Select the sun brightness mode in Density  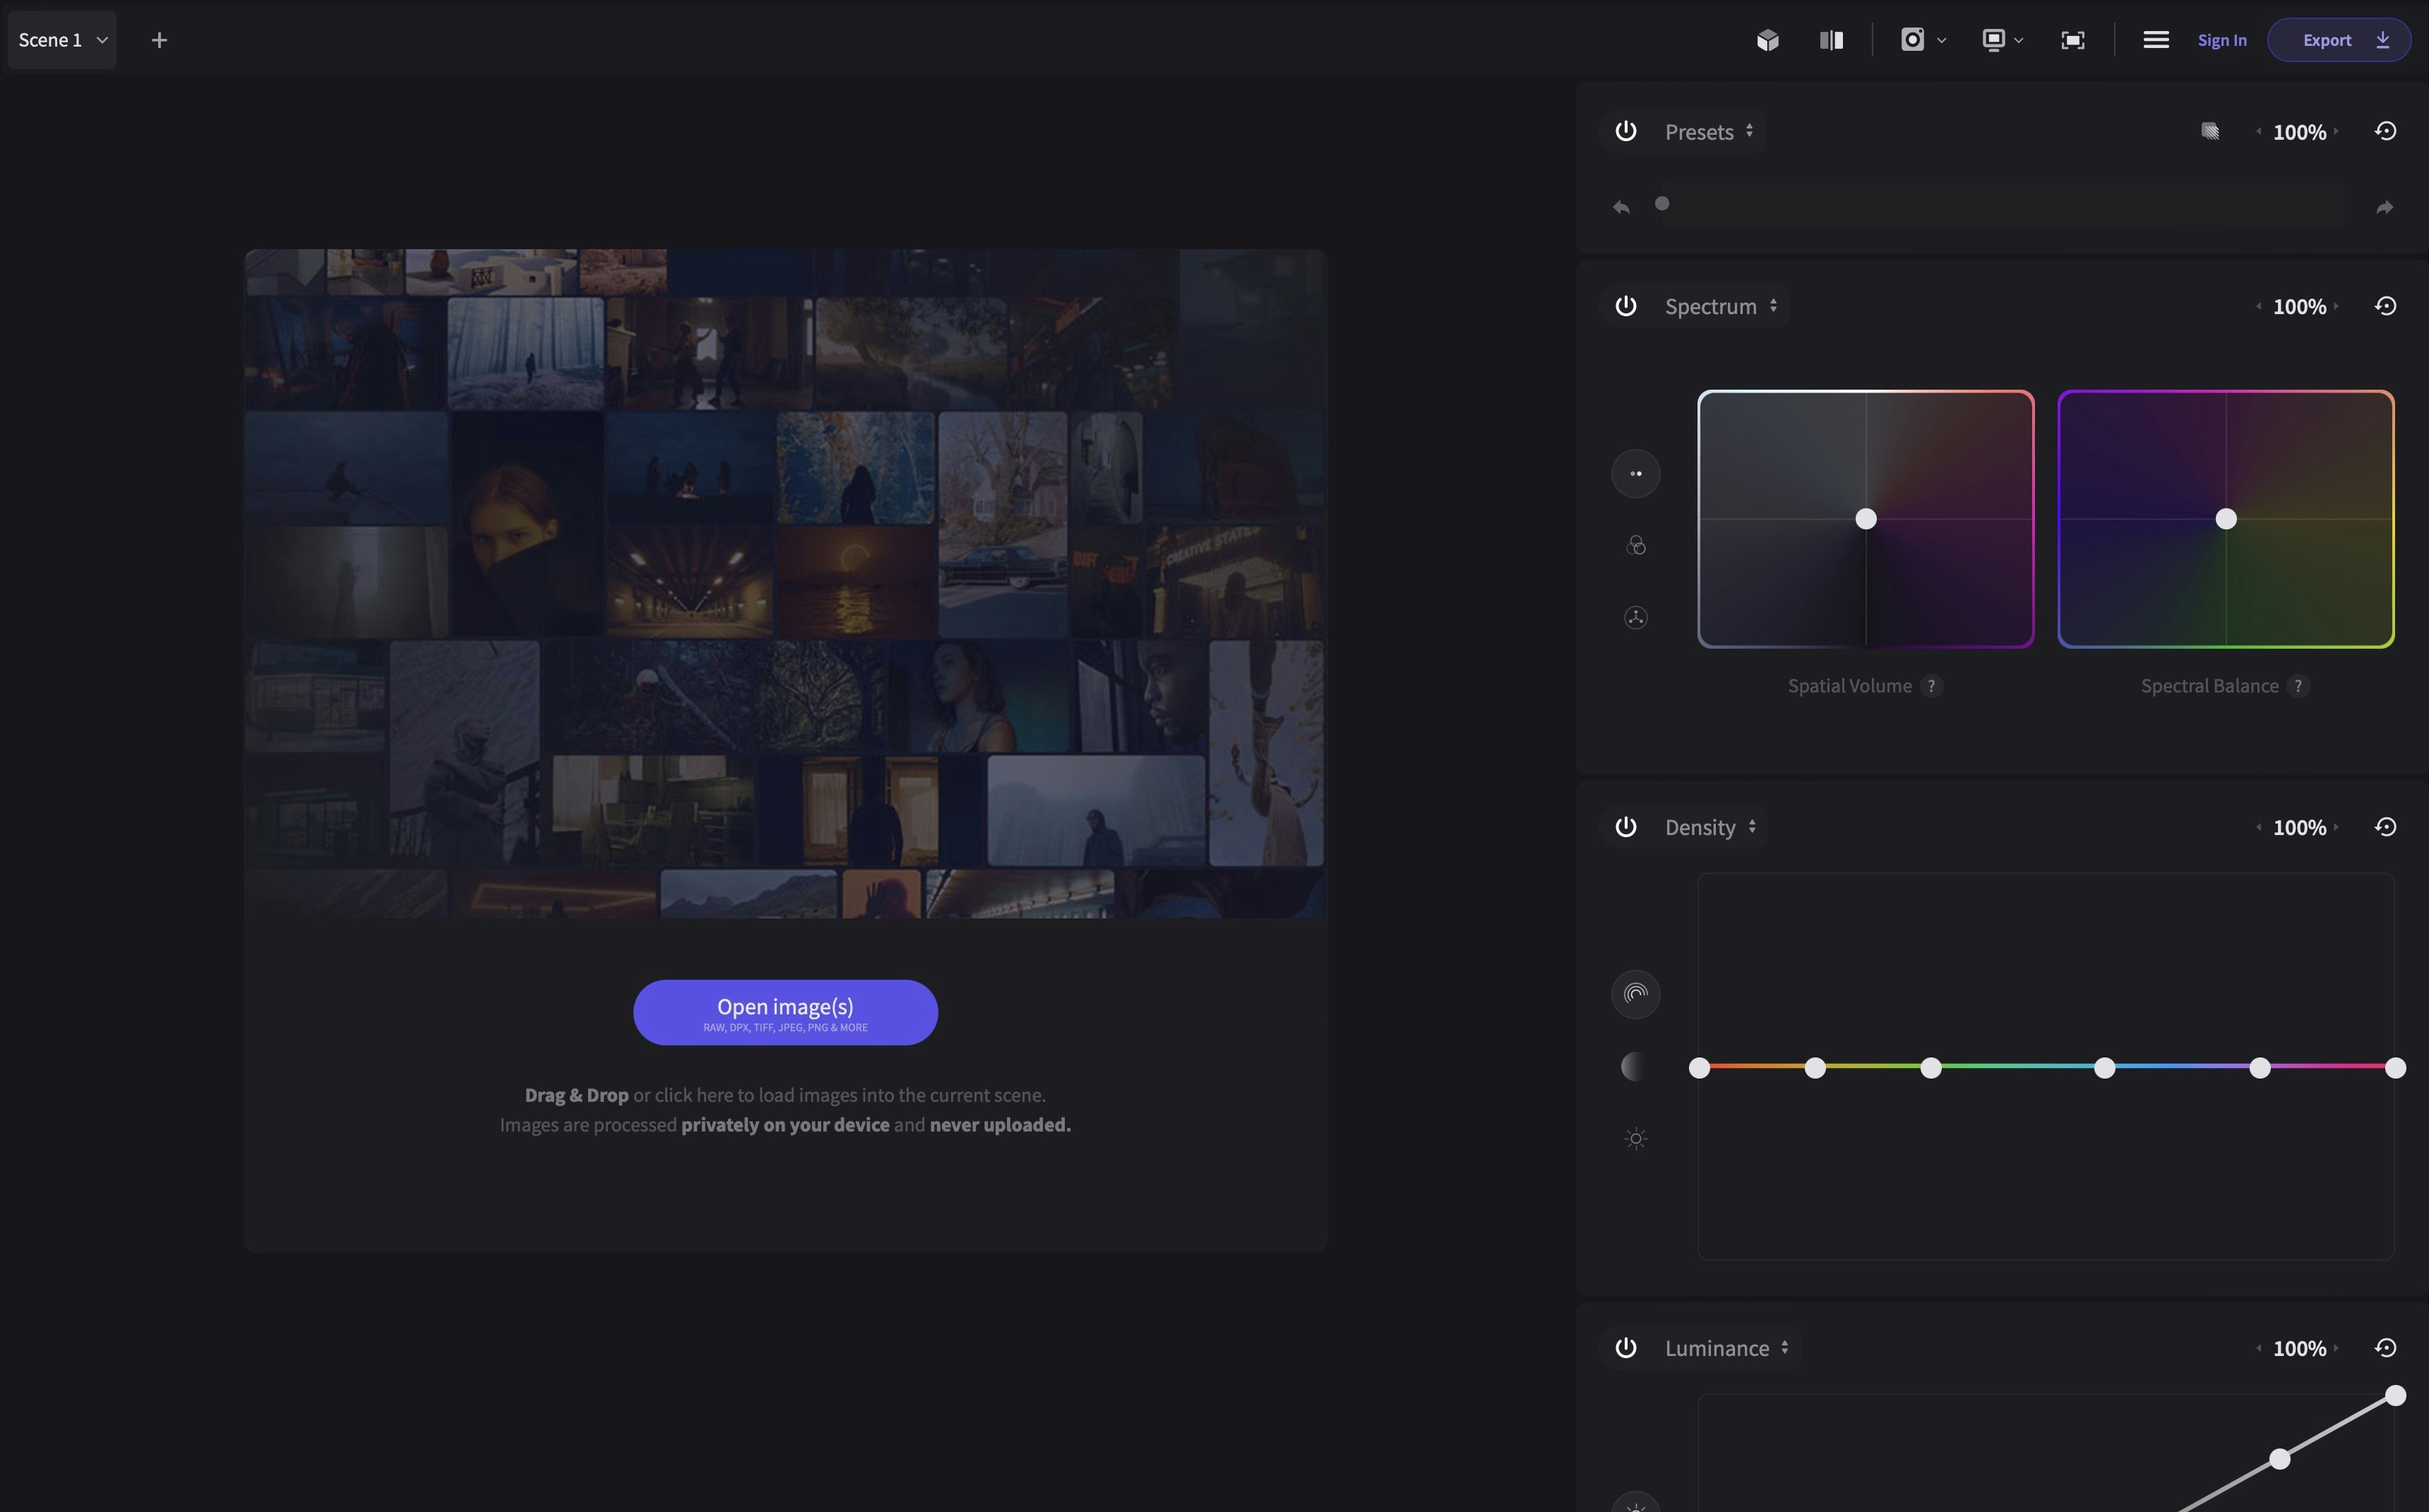pyautogui.click(x=1636, y=1138)
